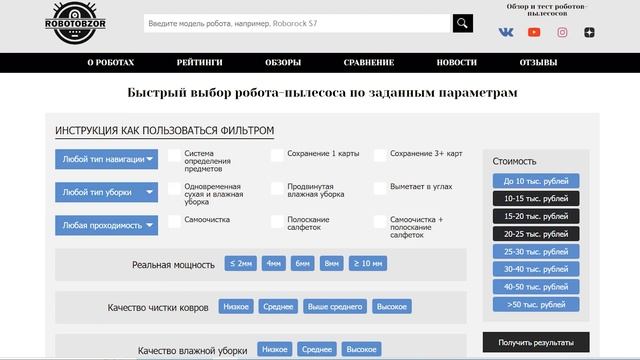Select Среднее carpet cleaning quality
This screenshot has width=640, height=360.
click(x=278, y=307)
